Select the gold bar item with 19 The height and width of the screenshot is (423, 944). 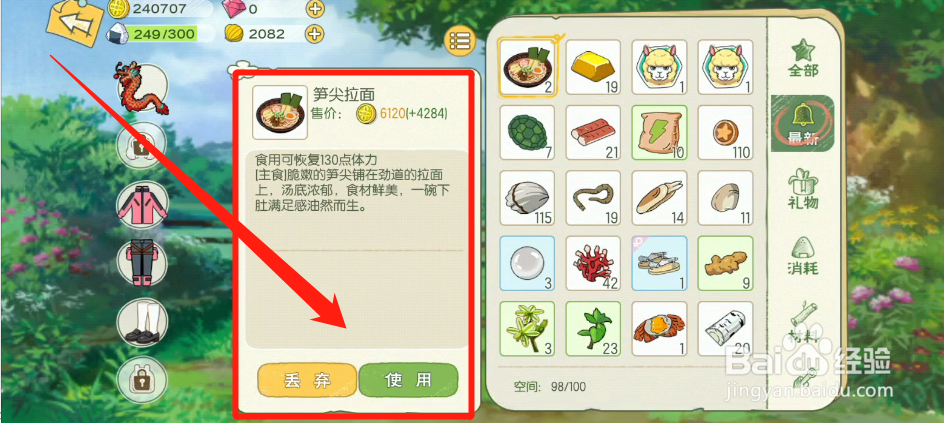point(593,67)
